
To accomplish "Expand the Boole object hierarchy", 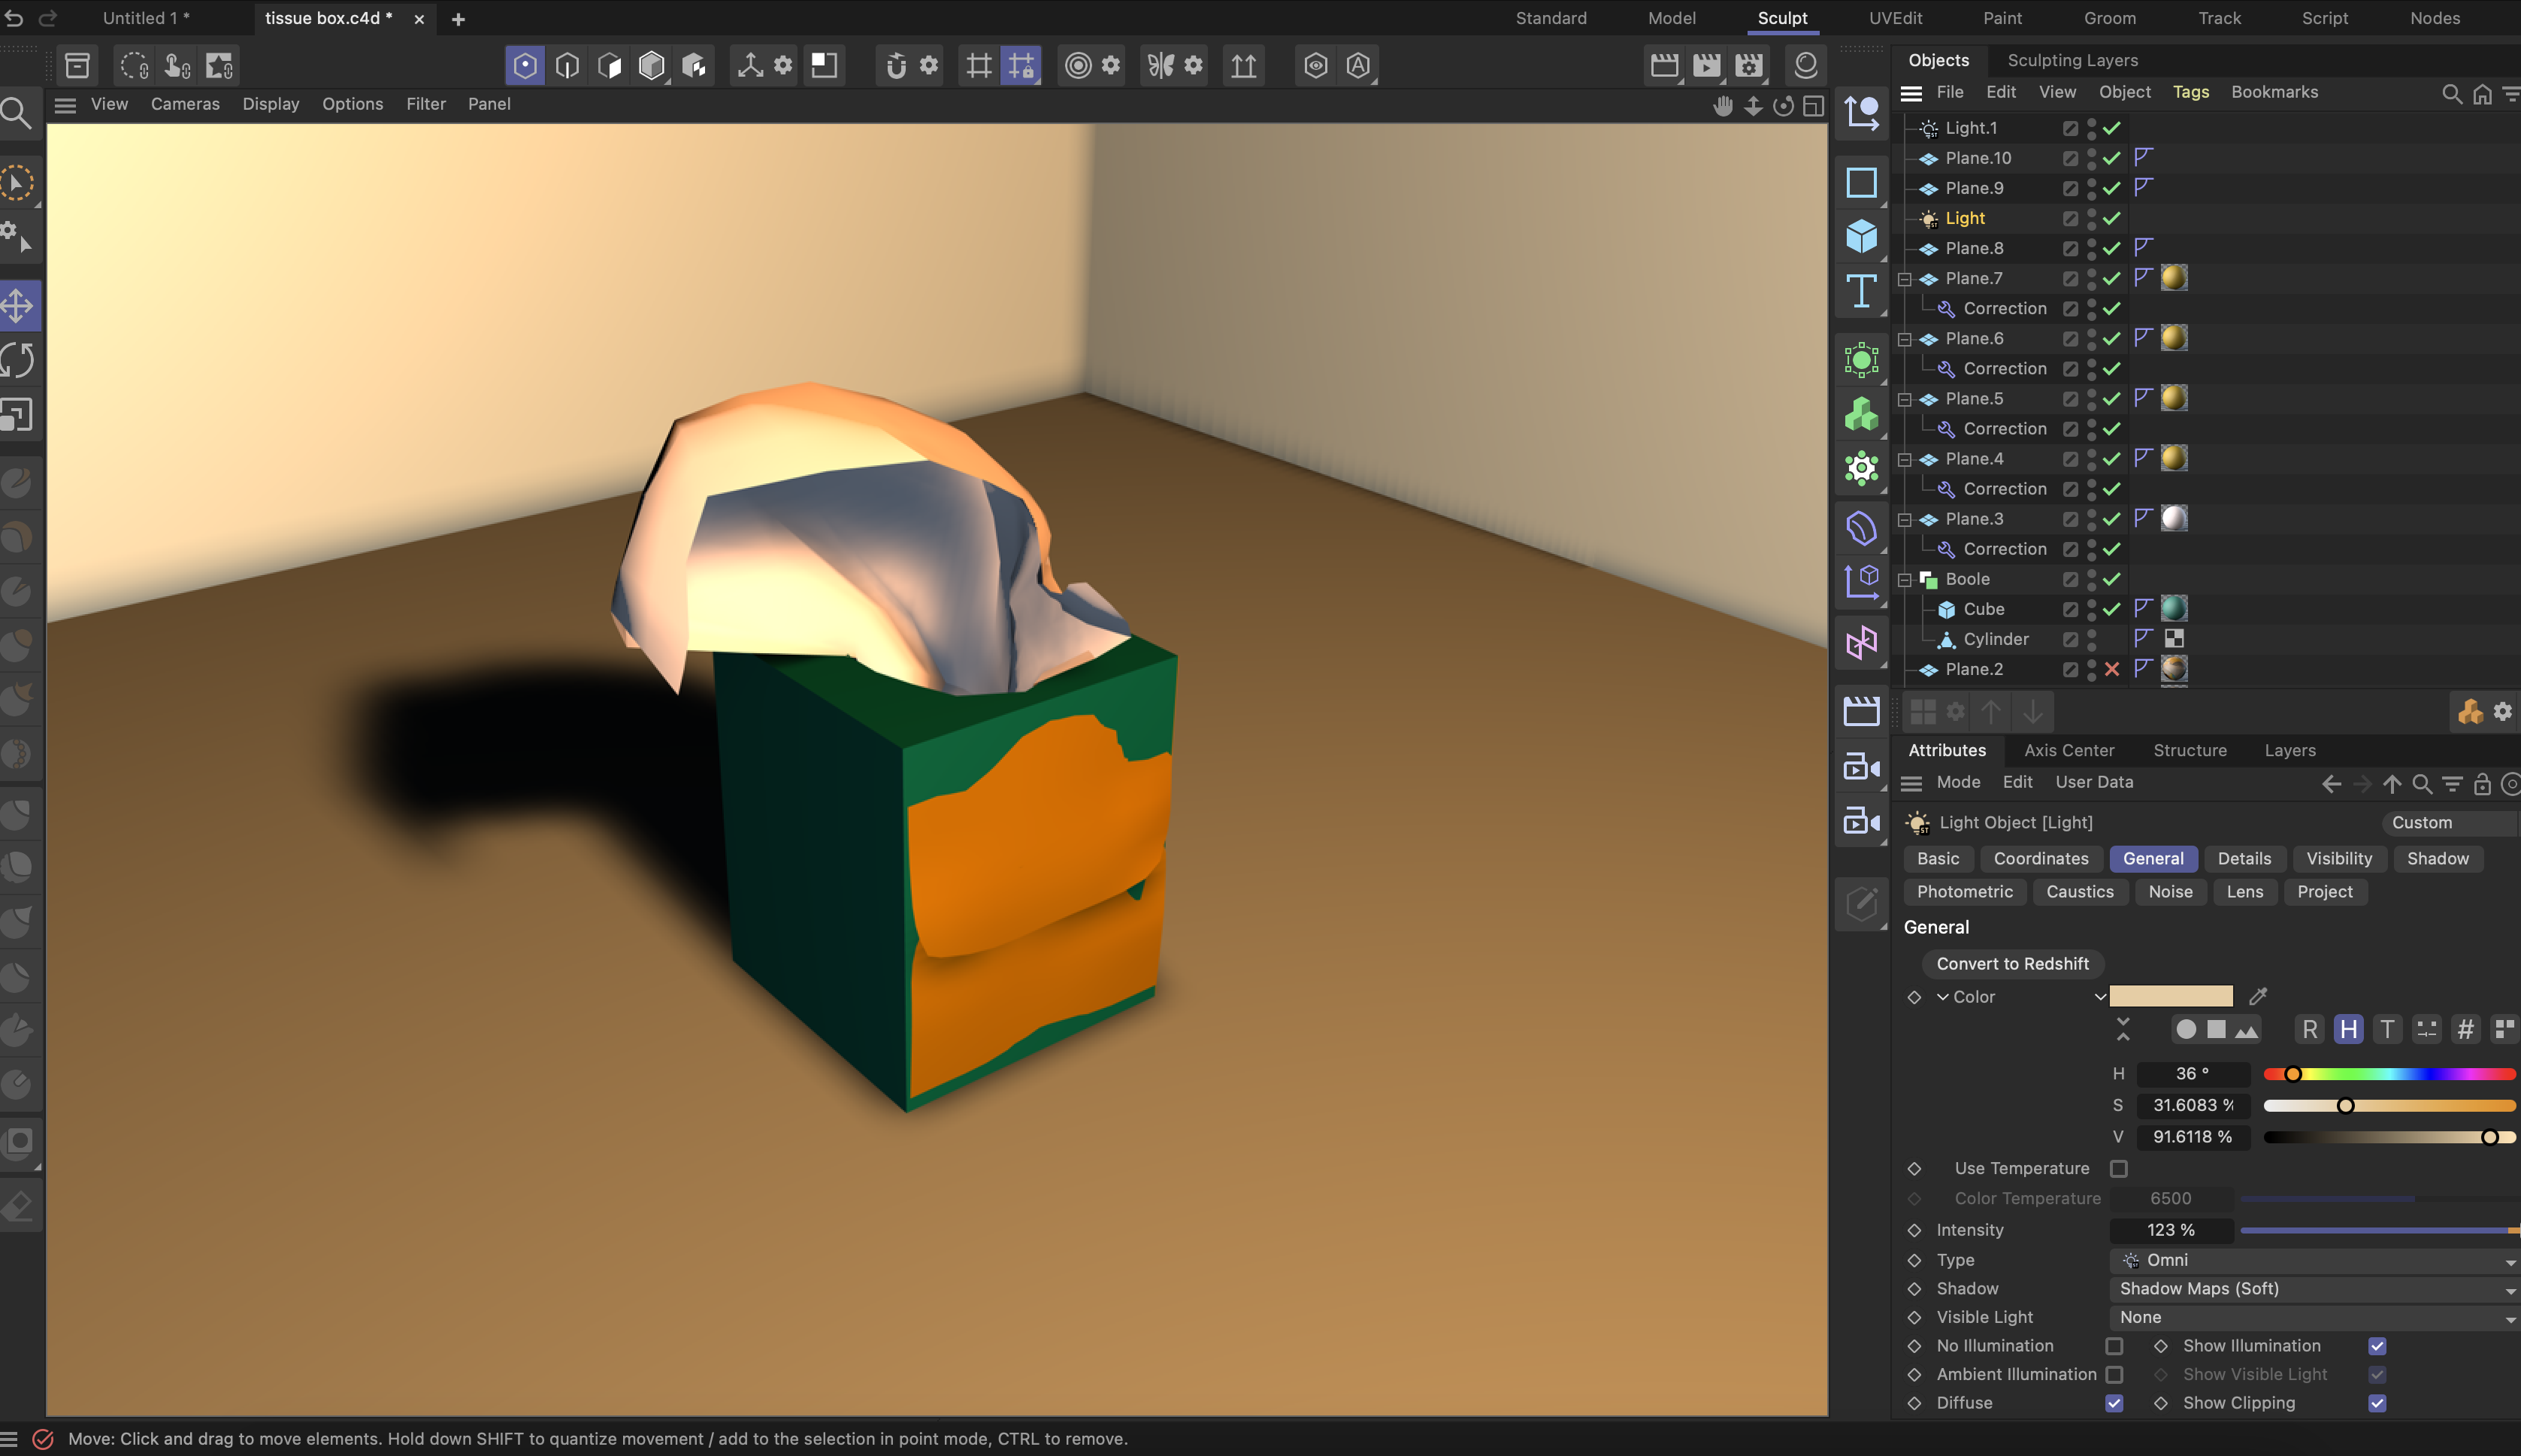I will [1904, 579].
